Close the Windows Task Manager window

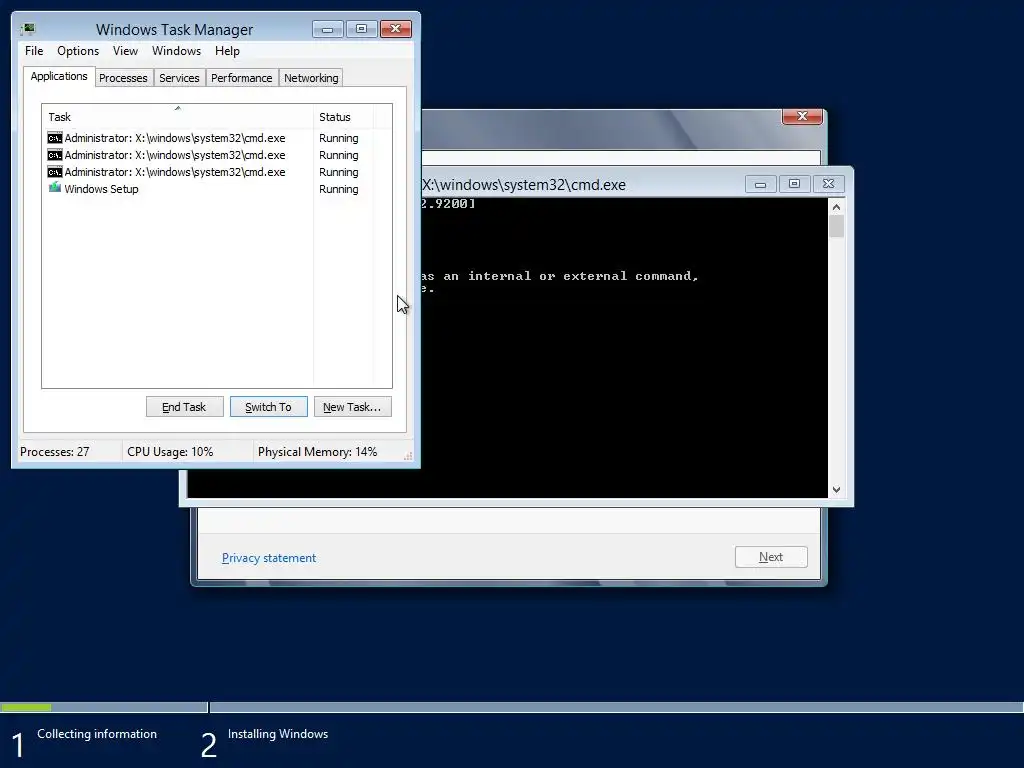(395, 29)
